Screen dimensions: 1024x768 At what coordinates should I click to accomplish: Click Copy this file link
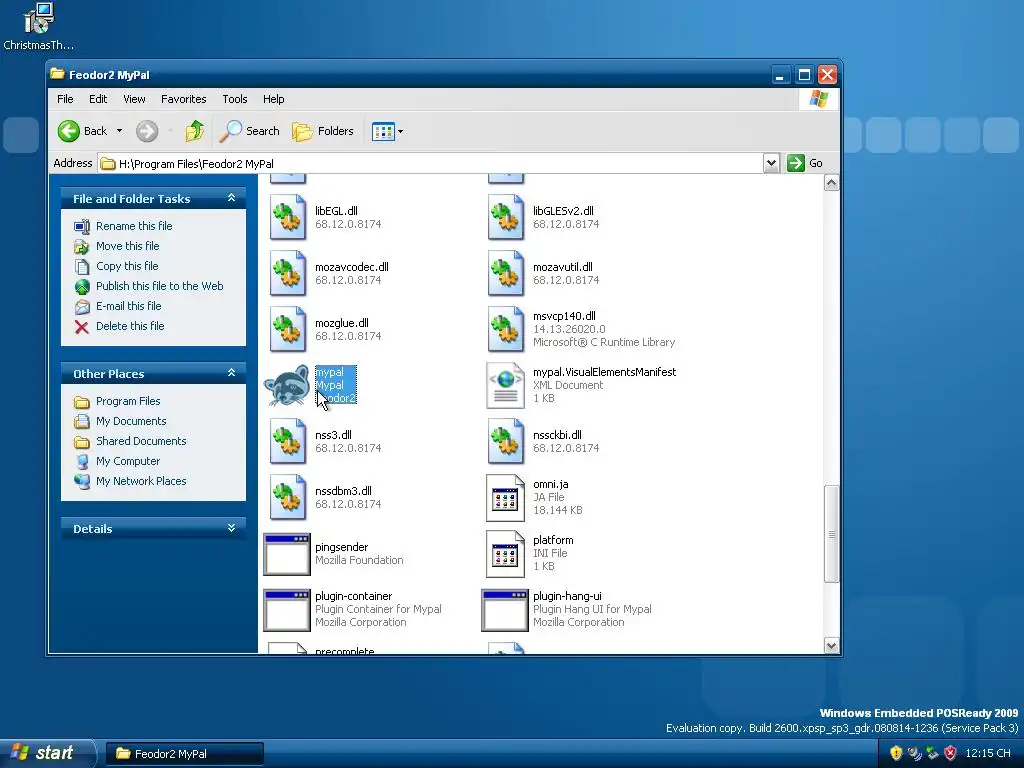tap(127, 266)
